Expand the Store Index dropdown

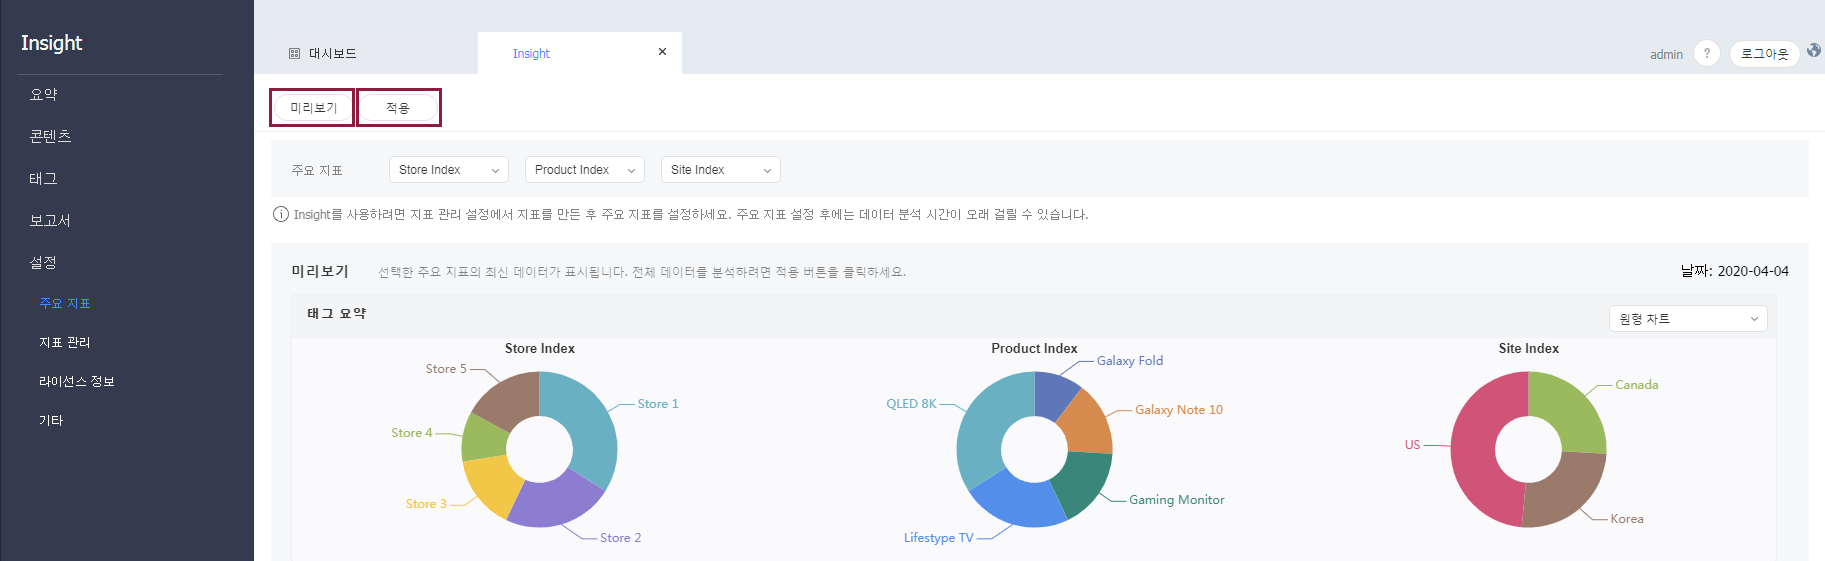(x=448, y=170)
